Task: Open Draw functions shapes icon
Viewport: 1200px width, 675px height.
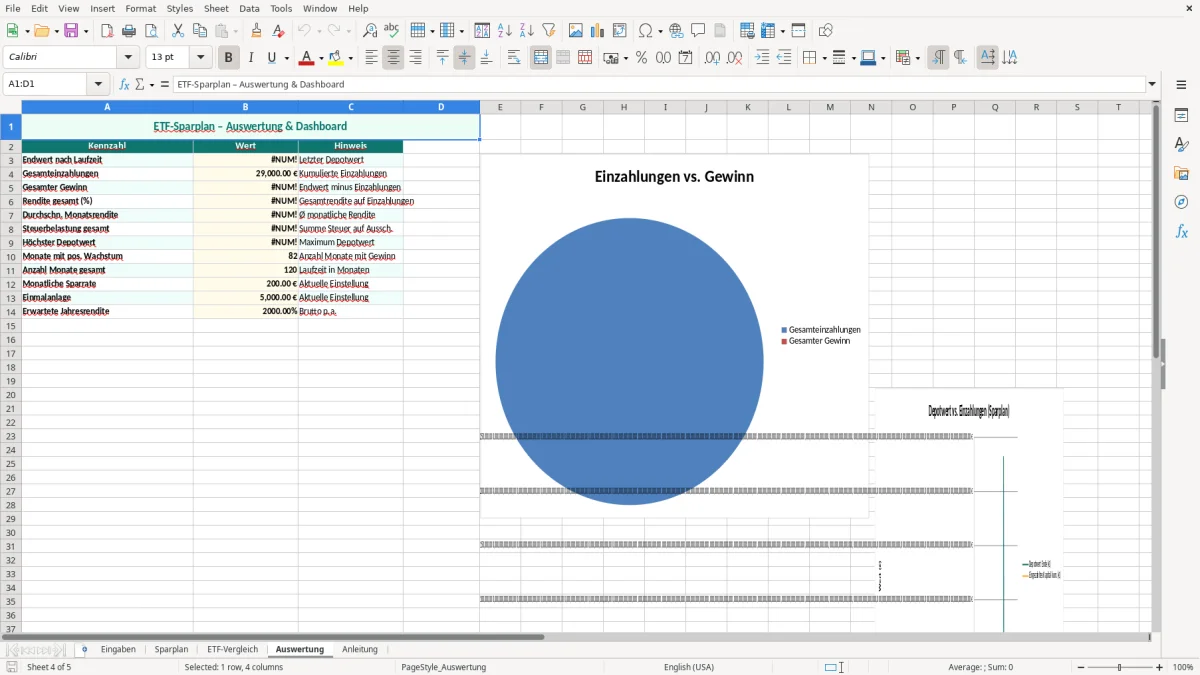Action: click(826, 31)
